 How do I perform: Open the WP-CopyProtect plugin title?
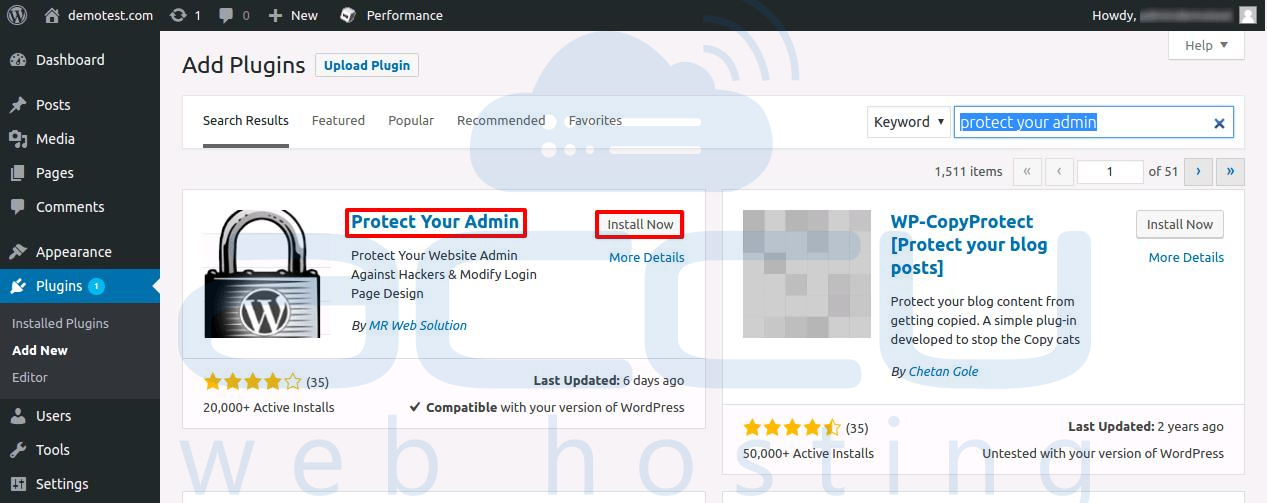pos(968,245)
